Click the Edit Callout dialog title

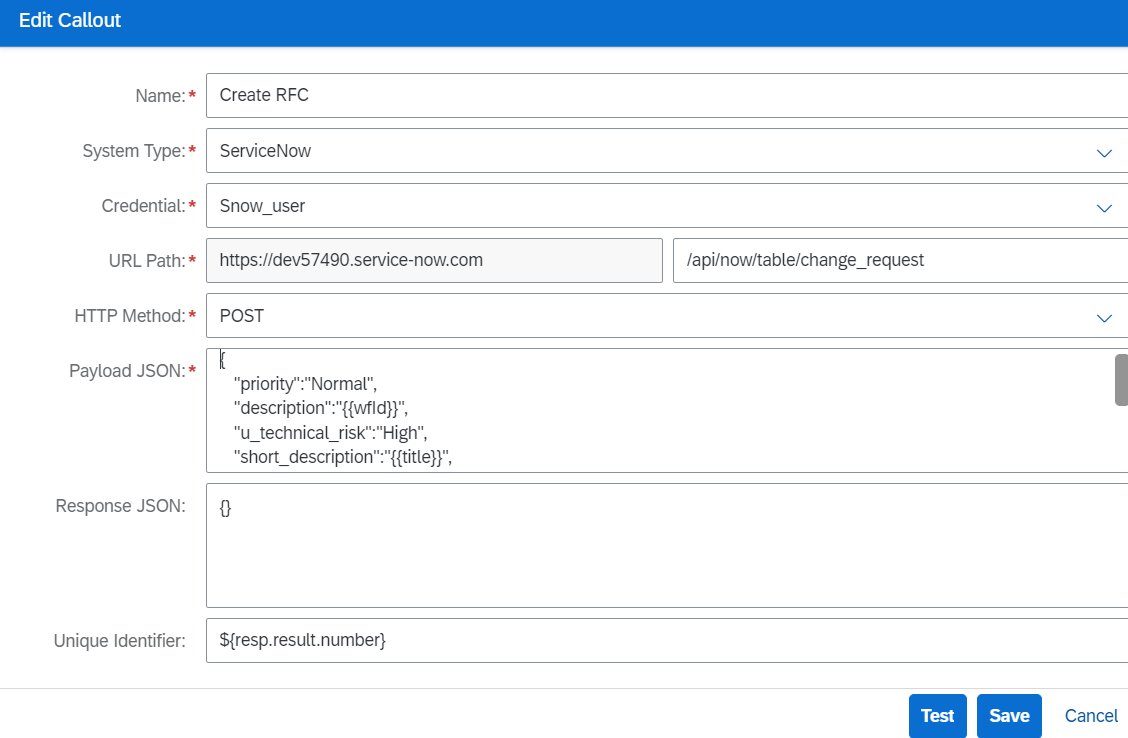coord(70,20)
